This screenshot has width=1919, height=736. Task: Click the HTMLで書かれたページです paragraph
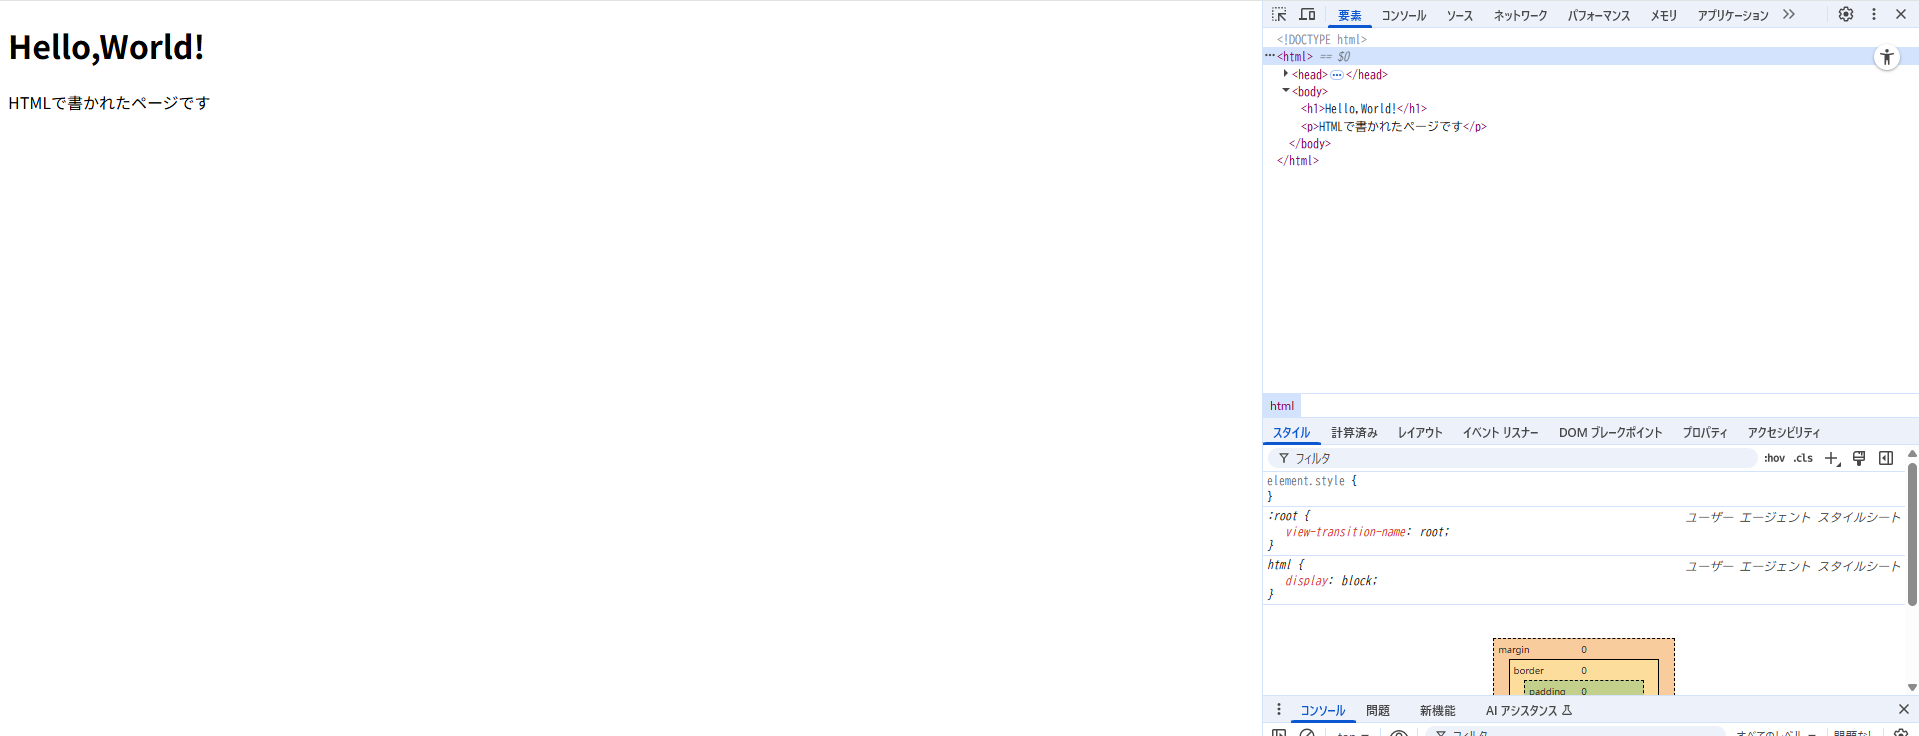tap(109, 103)
